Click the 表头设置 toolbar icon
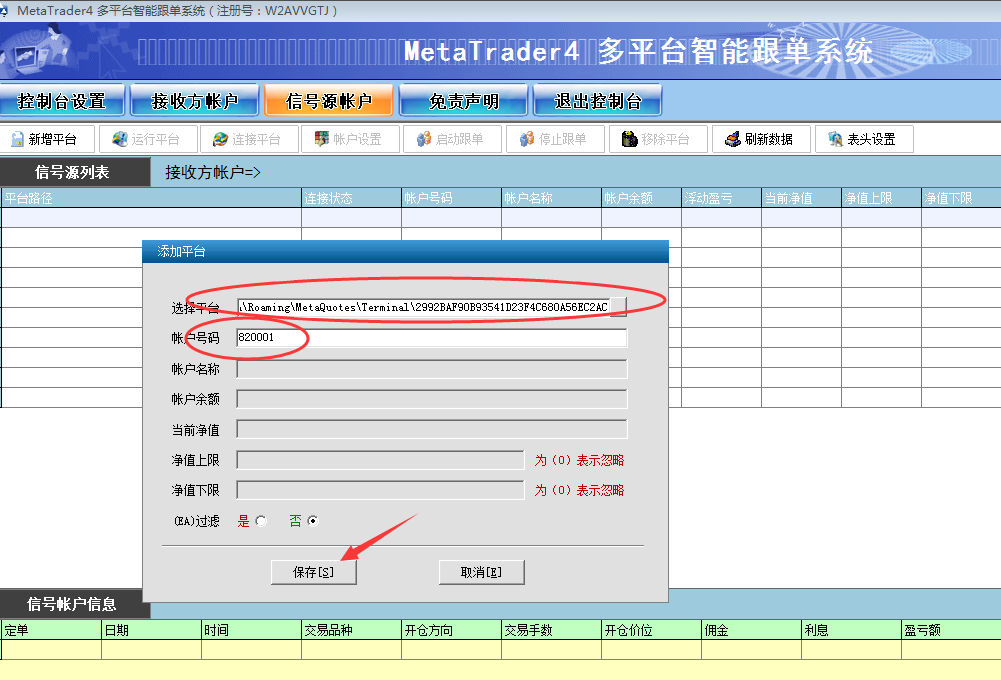This screenshot has height=680, width=1001. tap(836, 139)
